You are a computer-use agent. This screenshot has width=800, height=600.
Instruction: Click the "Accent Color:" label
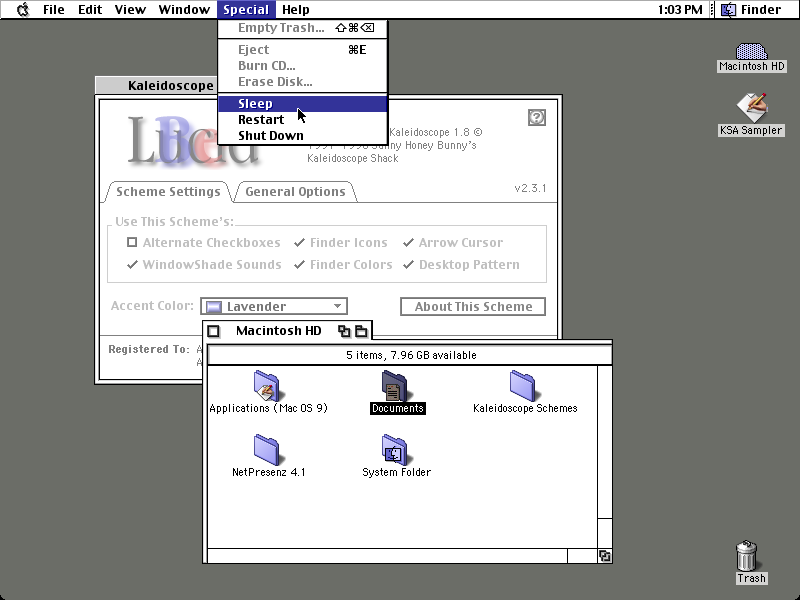click(153, 306)
